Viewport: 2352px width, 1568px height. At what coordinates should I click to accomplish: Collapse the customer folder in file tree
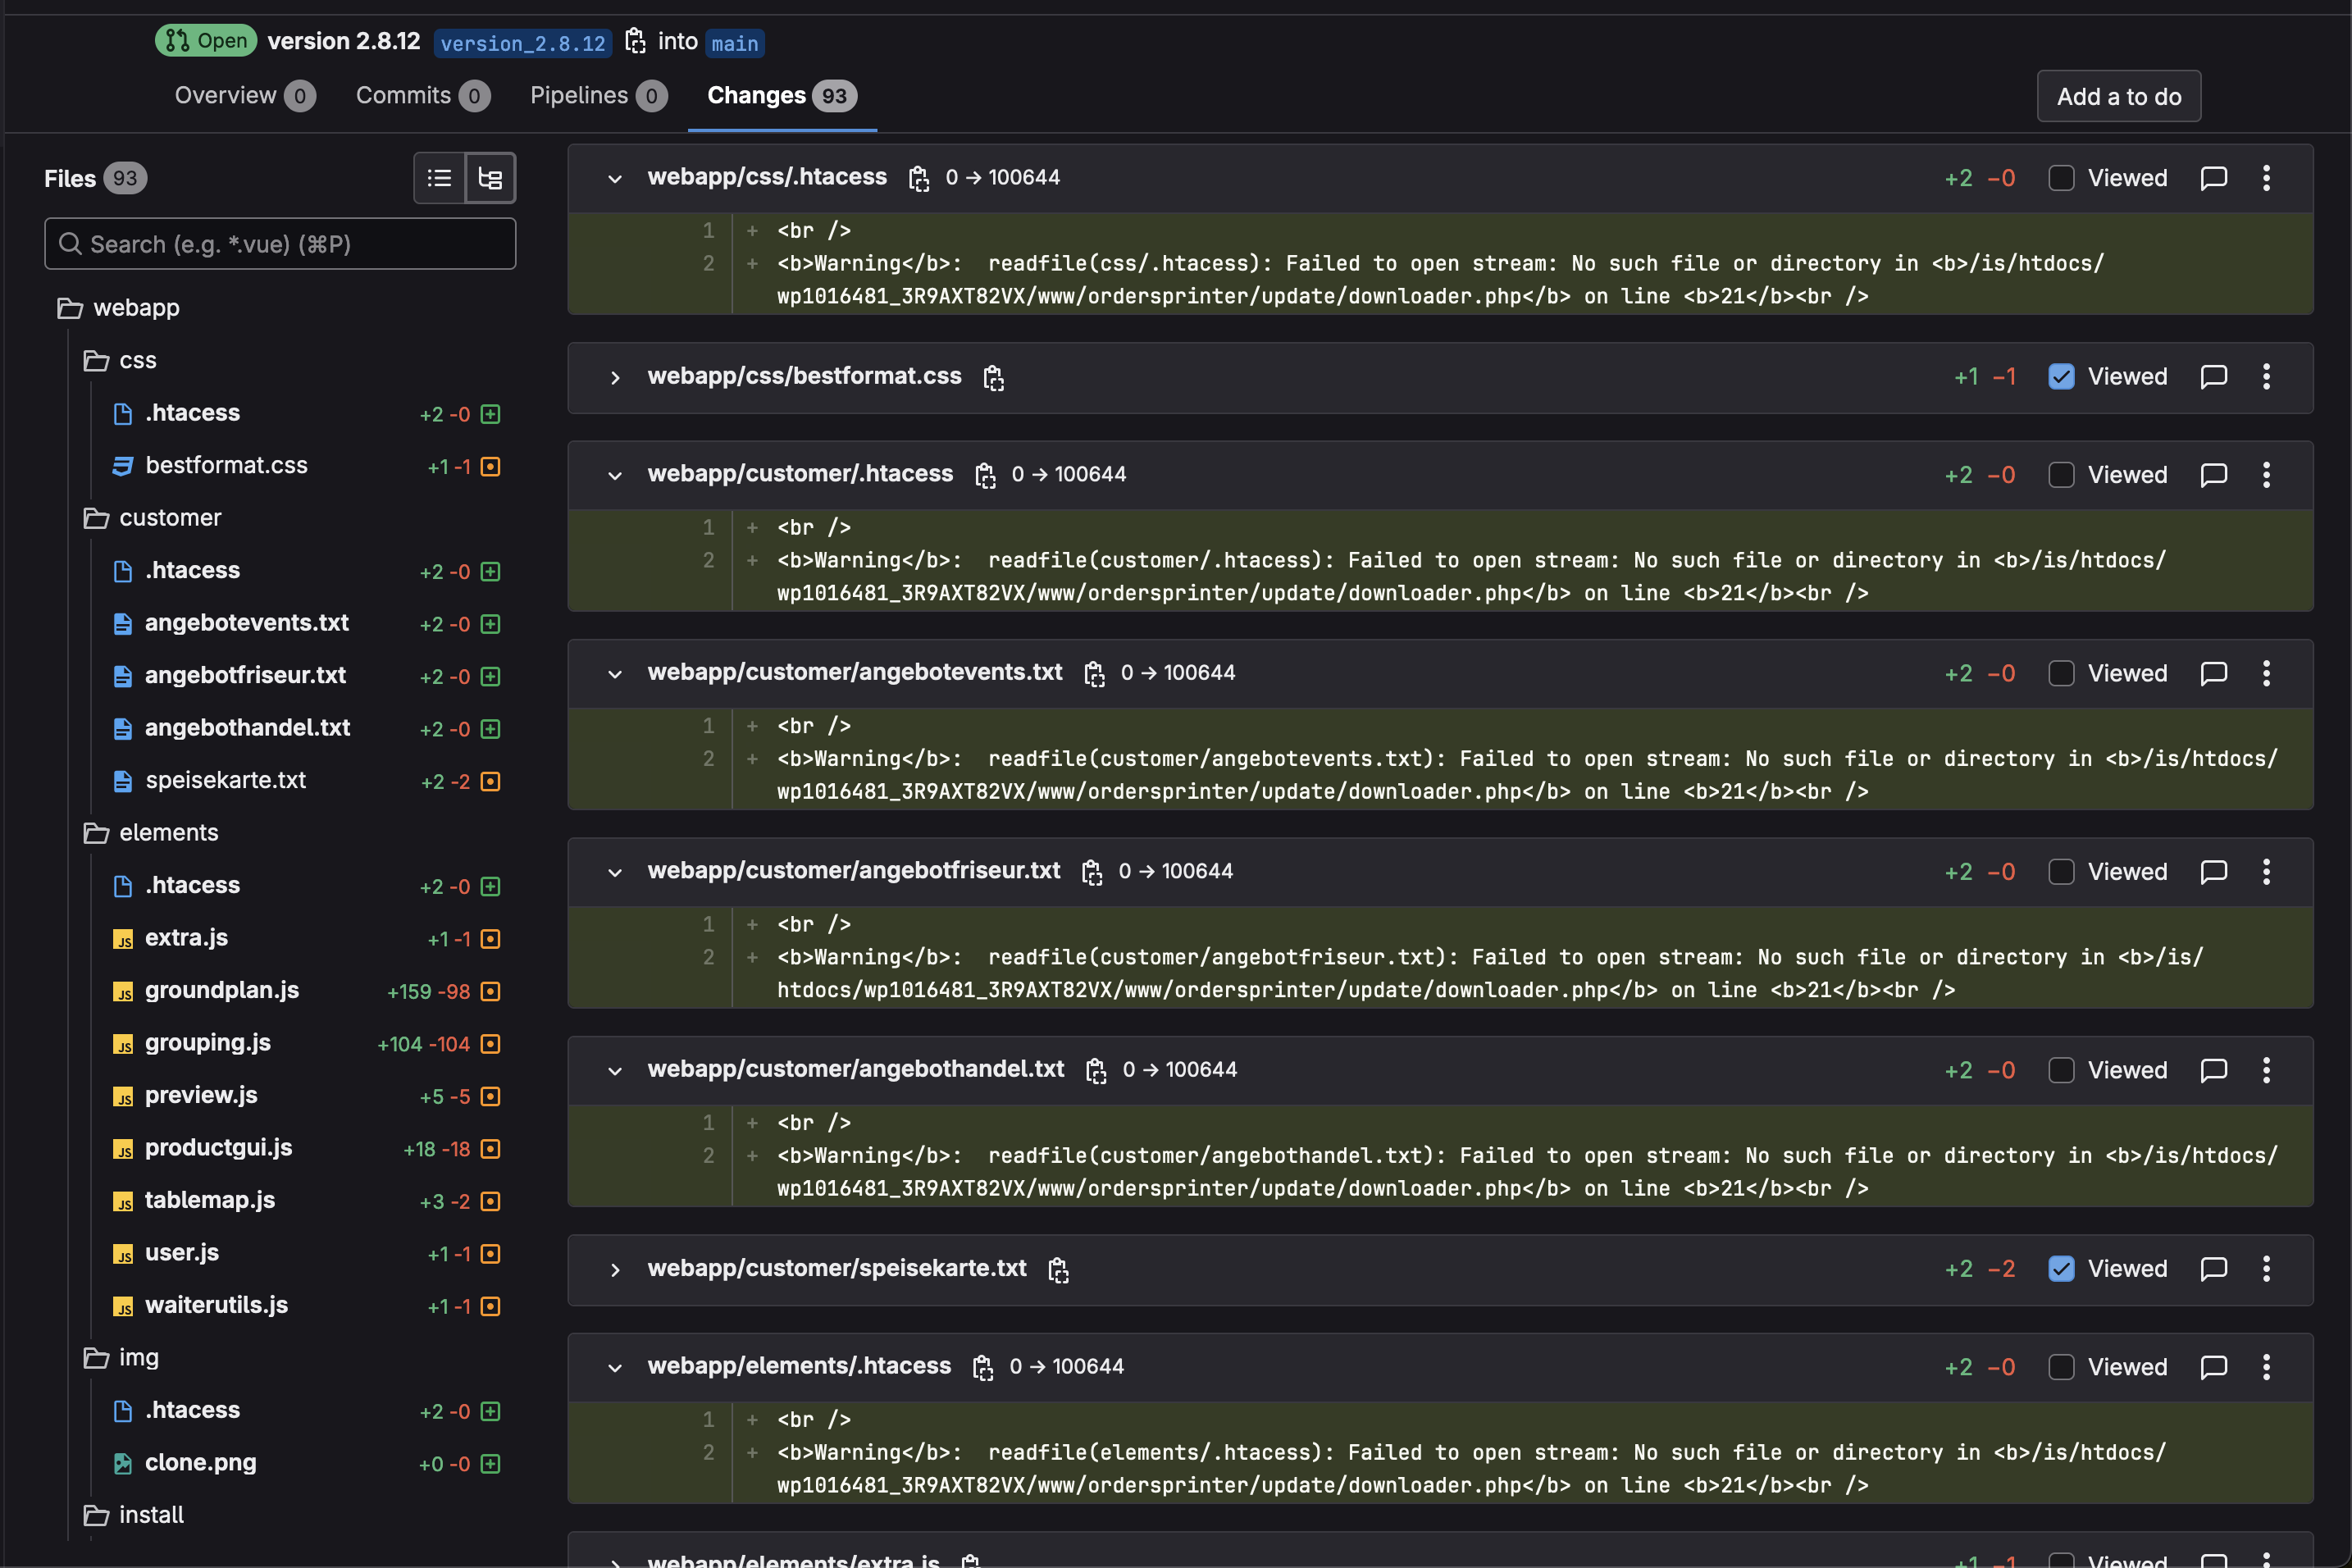coord(152,518)
